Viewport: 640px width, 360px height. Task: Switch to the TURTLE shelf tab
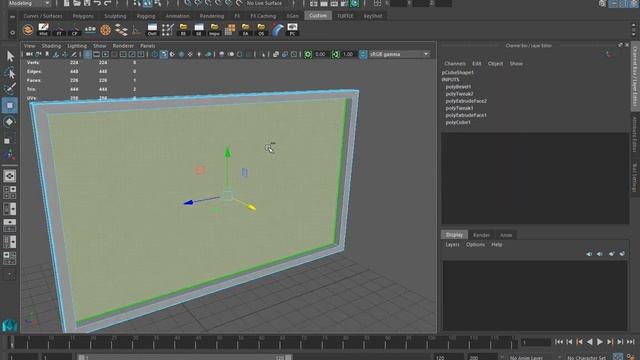coord(345,16)
